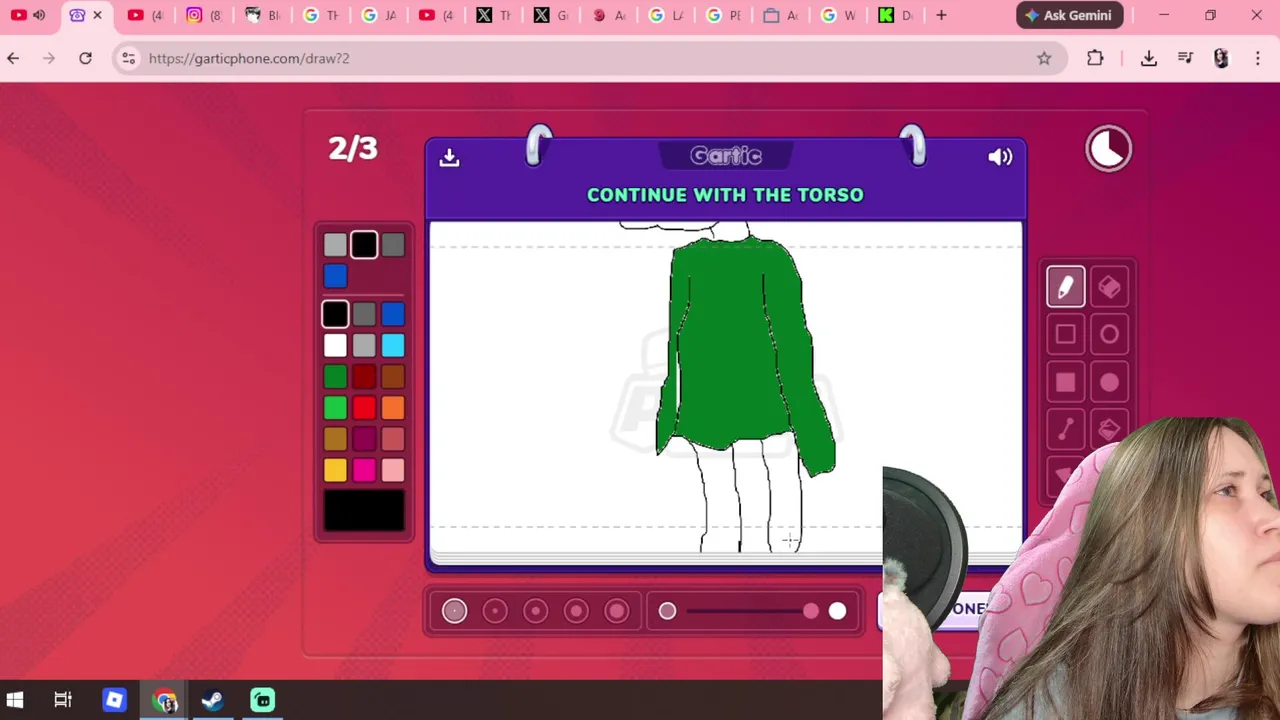Open the Windows Start menu
This screenshot has width=1280, height=720.
14,700
